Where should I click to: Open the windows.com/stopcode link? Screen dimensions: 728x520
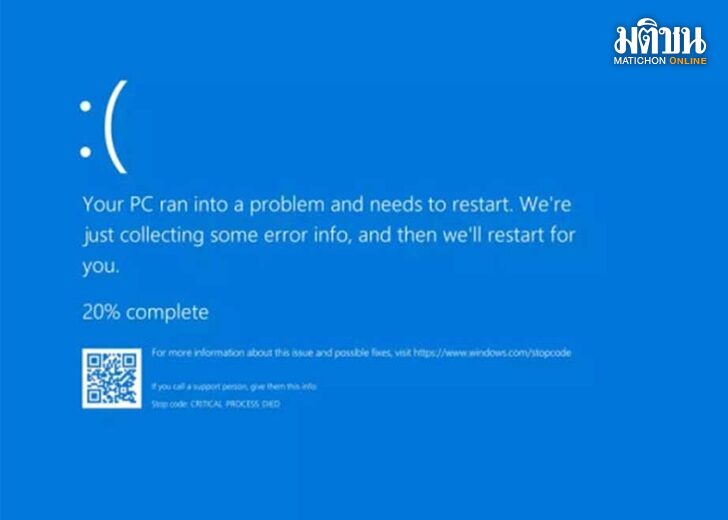tap(492, 353)
